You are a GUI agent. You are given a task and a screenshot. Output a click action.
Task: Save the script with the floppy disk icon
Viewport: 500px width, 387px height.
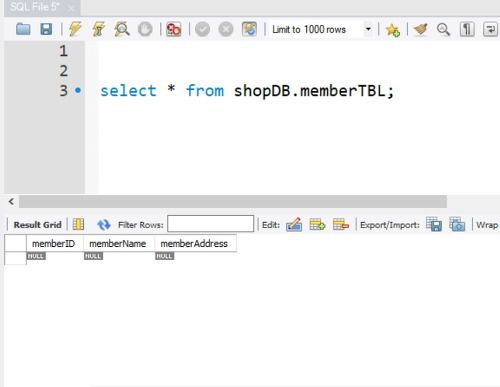46,29
